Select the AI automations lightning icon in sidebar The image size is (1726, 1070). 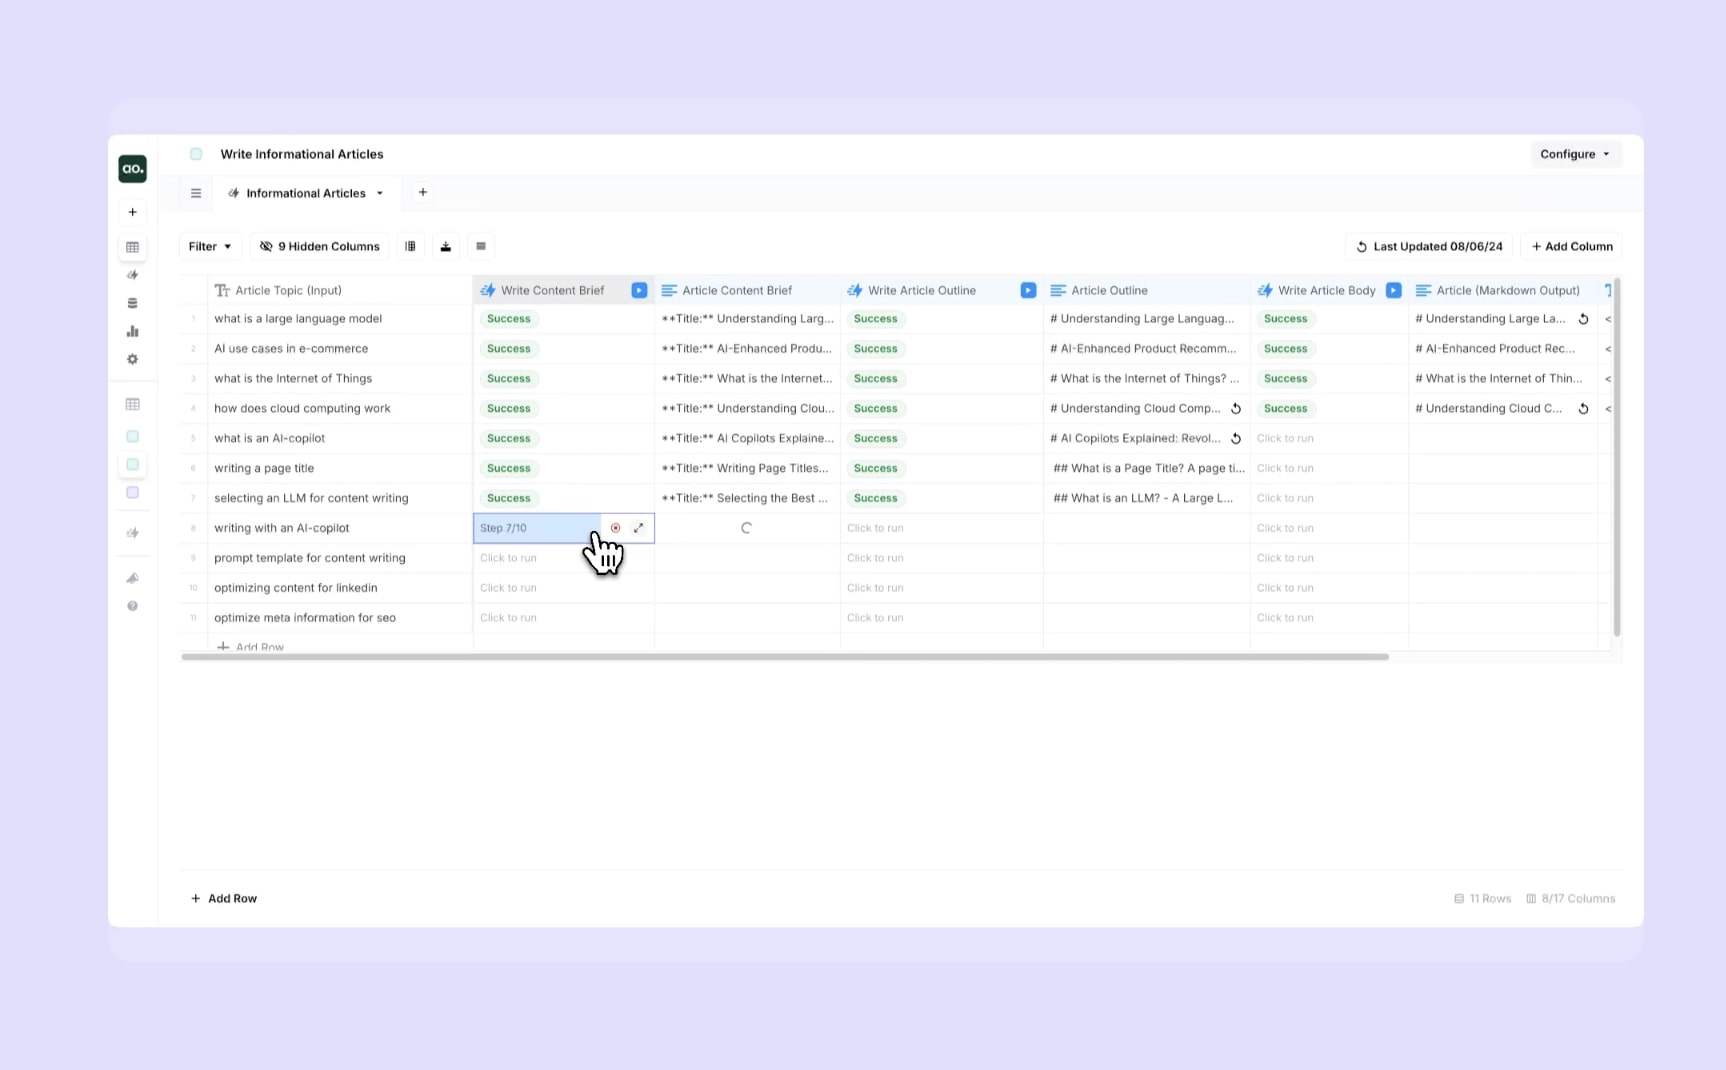pos(132,275)
